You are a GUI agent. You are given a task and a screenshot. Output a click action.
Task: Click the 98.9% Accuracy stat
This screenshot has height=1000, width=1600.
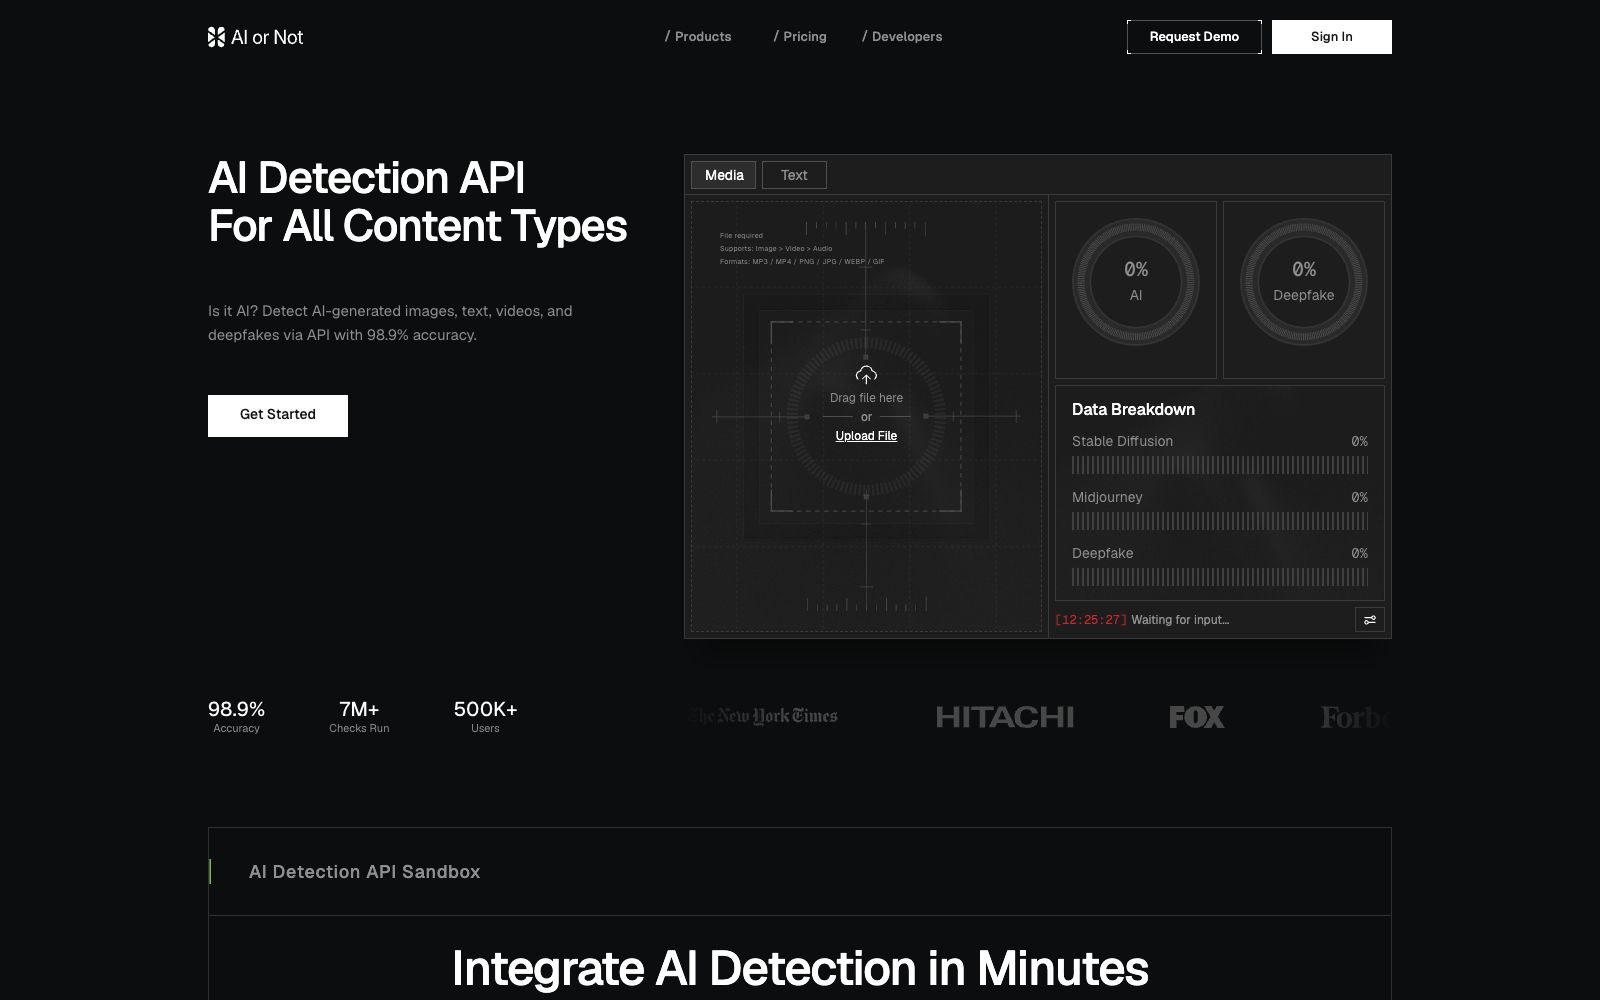point(236,717)
